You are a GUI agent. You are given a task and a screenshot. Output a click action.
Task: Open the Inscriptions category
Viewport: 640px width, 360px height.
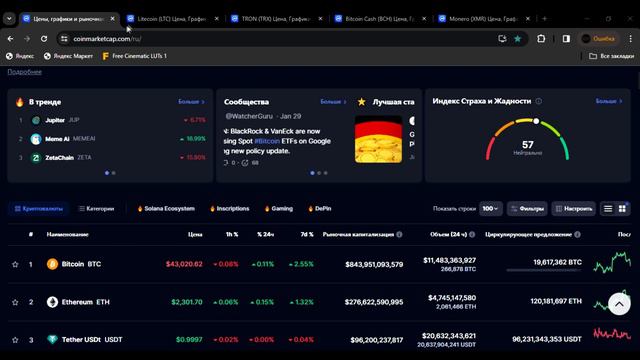pyautogui.click(x=229, y=209)
